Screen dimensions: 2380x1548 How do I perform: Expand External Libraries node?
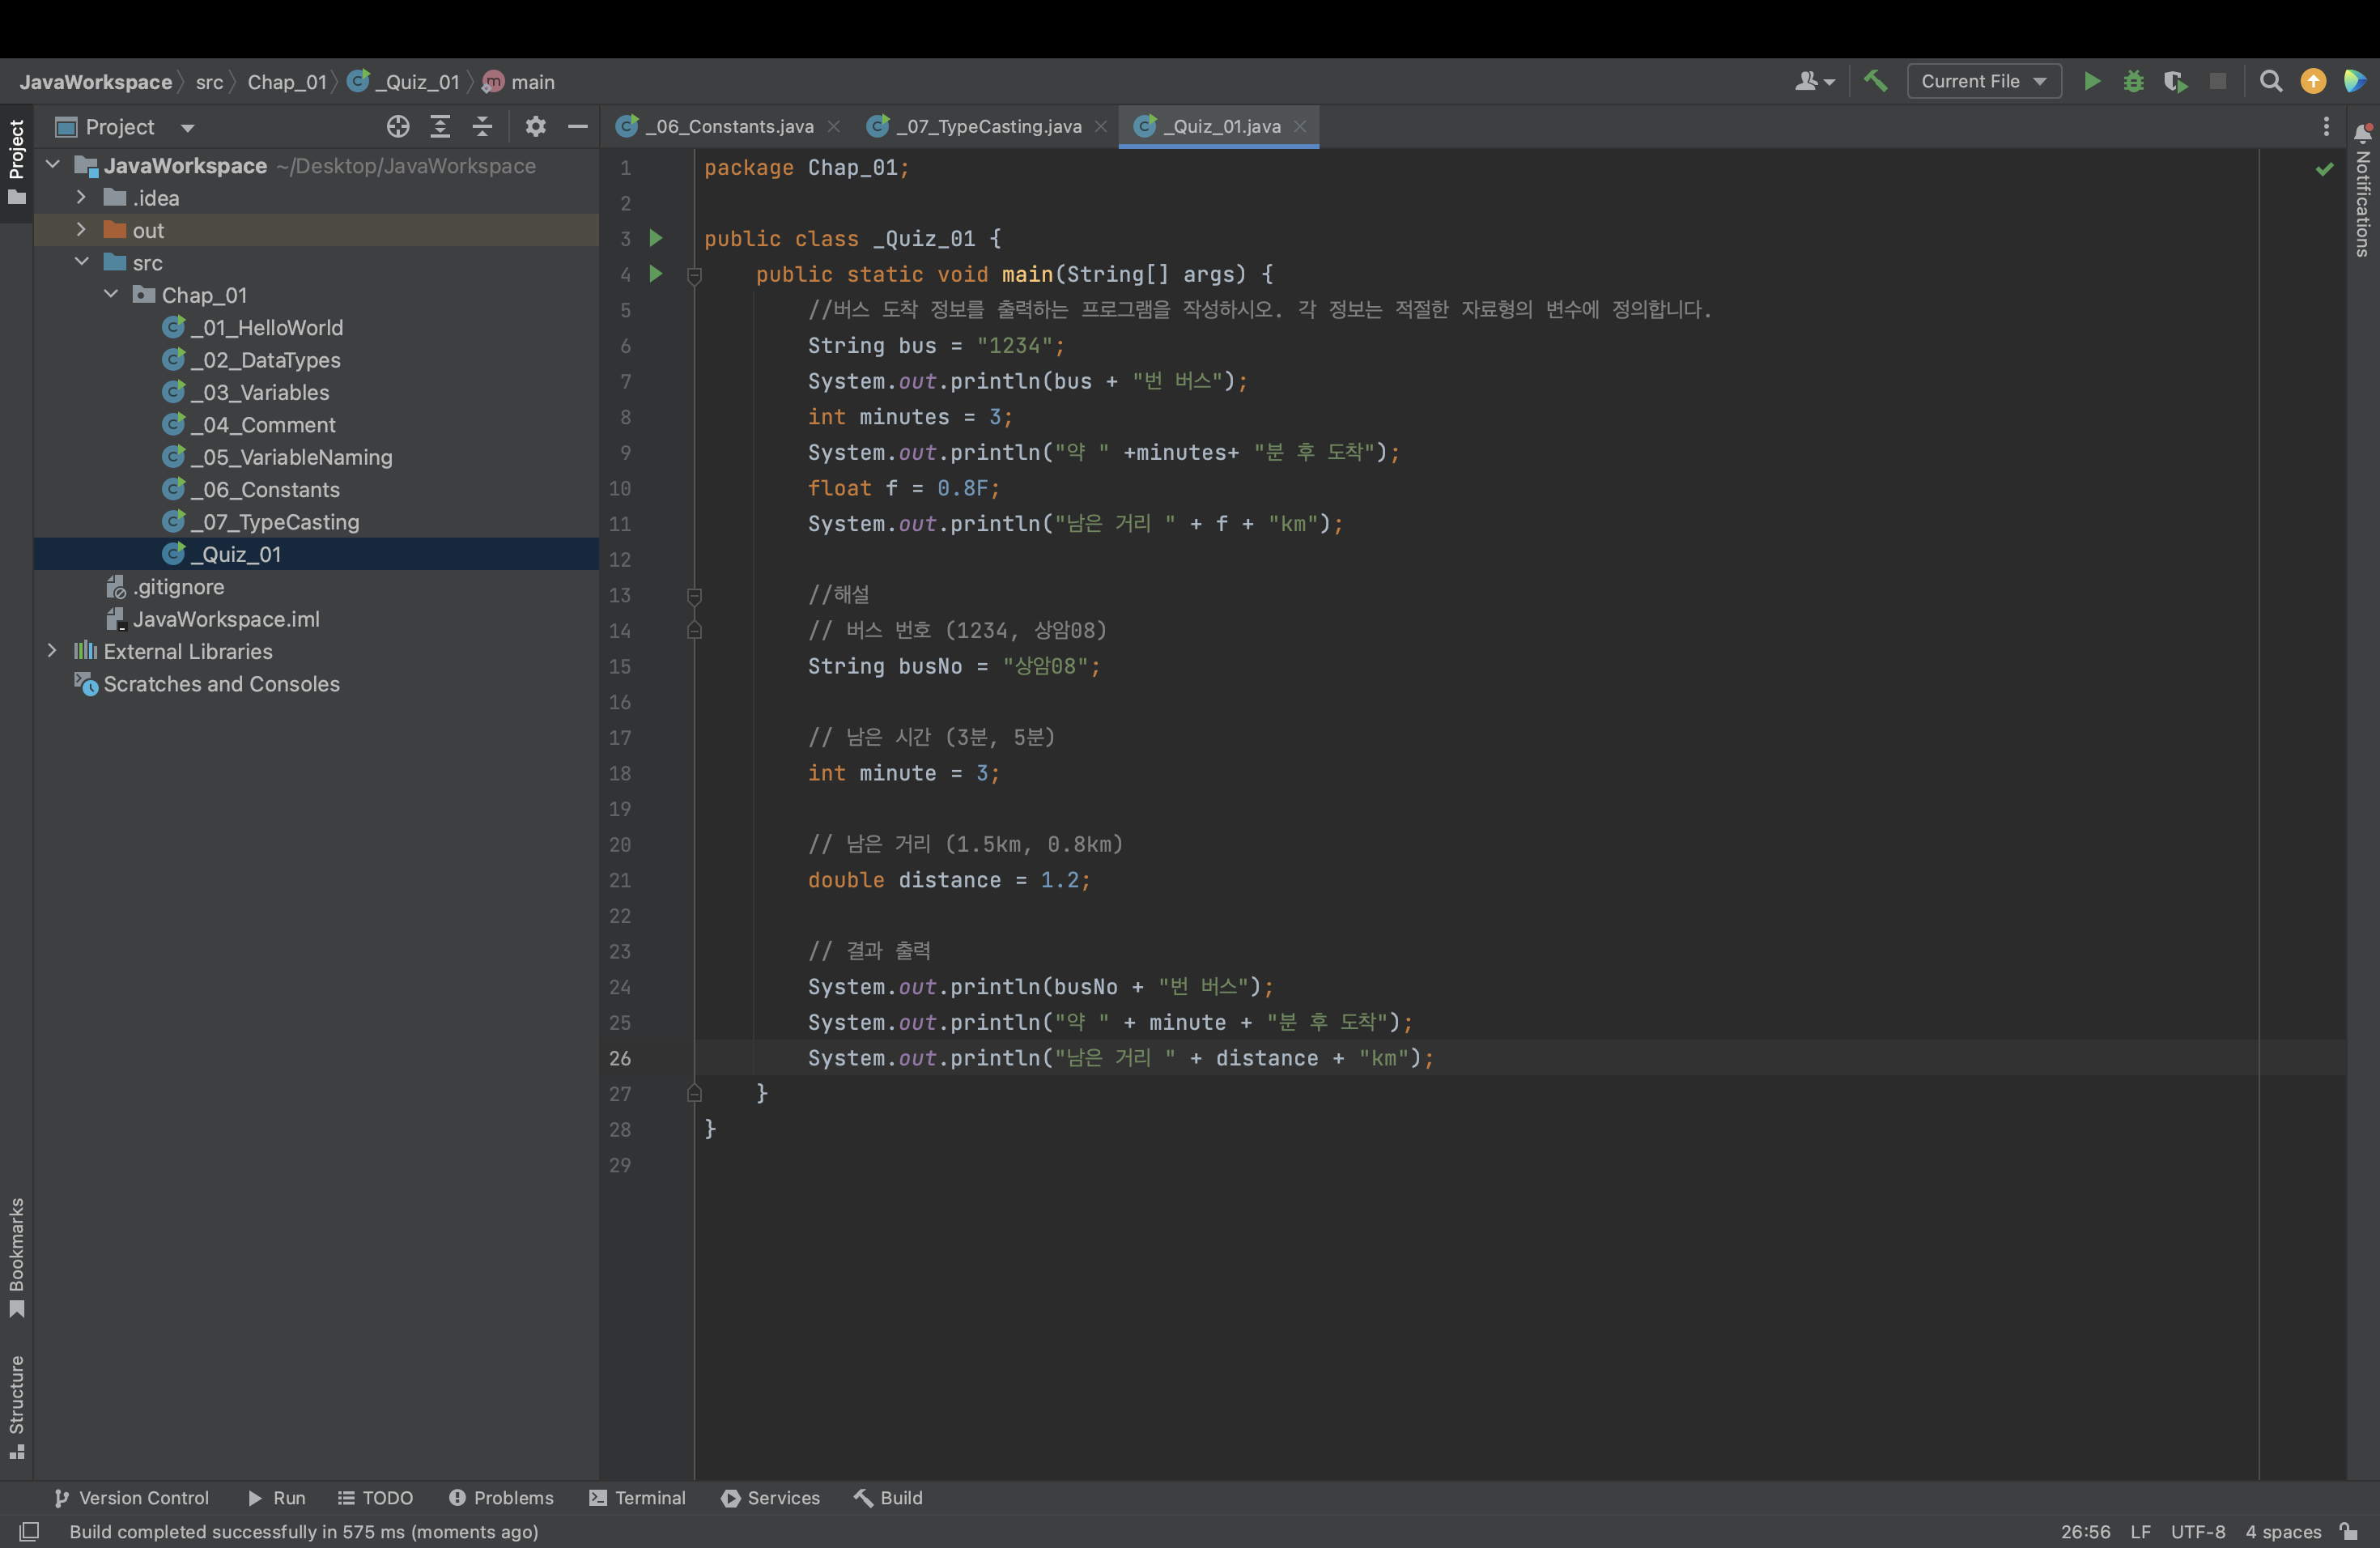tap(52, 651)
